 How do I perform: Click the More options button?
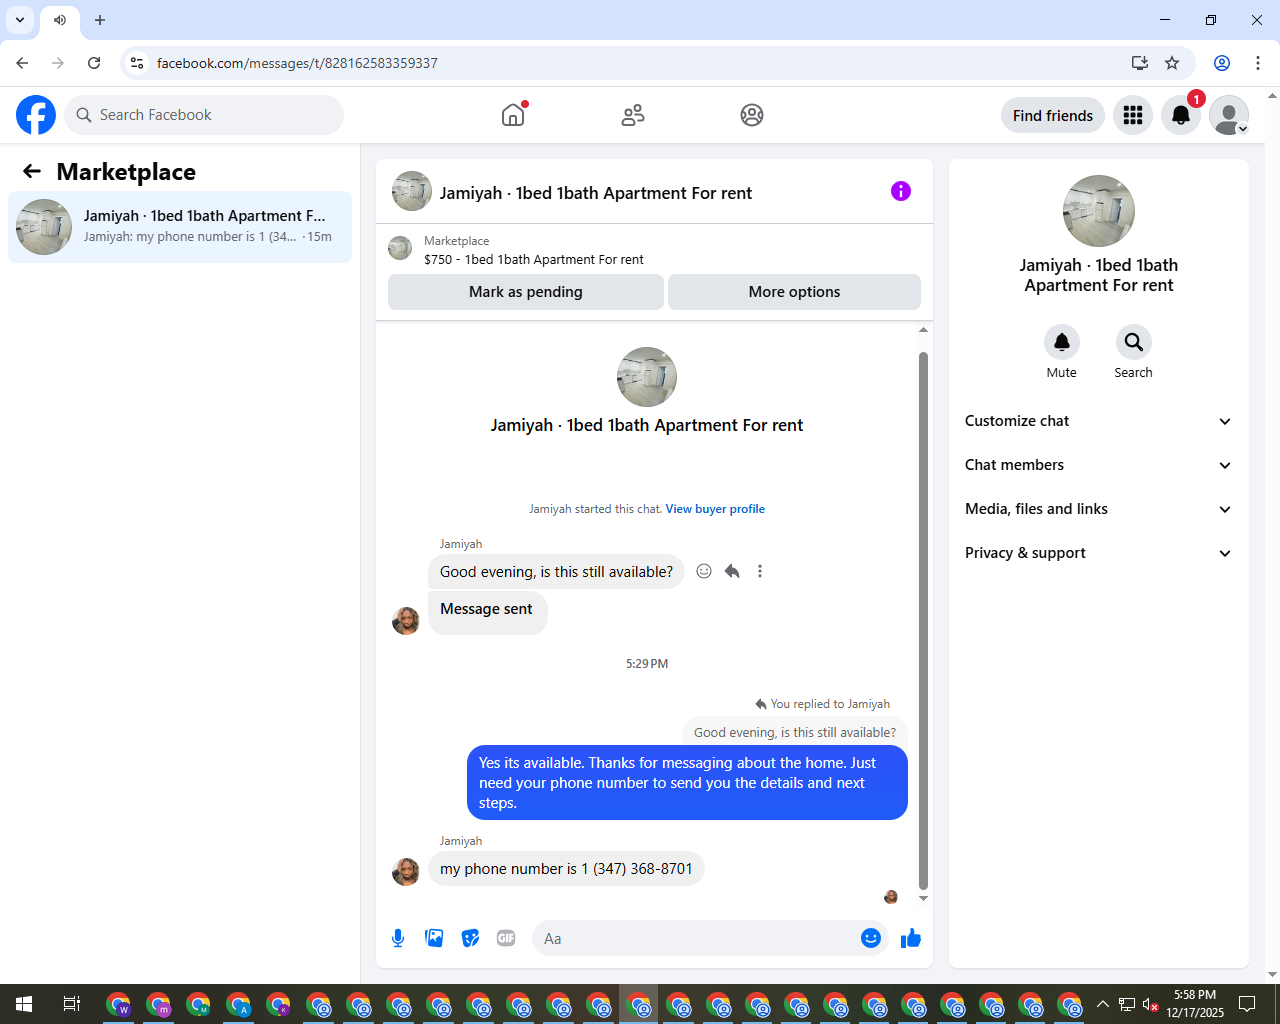point(794,292)
